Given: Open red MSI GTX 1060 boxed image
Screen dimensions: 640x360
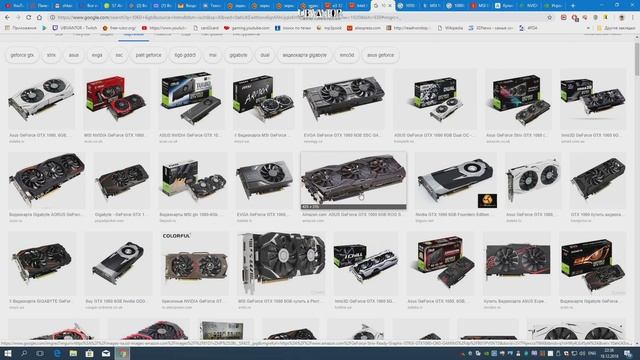Looking at the screenshot, I should click(x=116, y=99).
